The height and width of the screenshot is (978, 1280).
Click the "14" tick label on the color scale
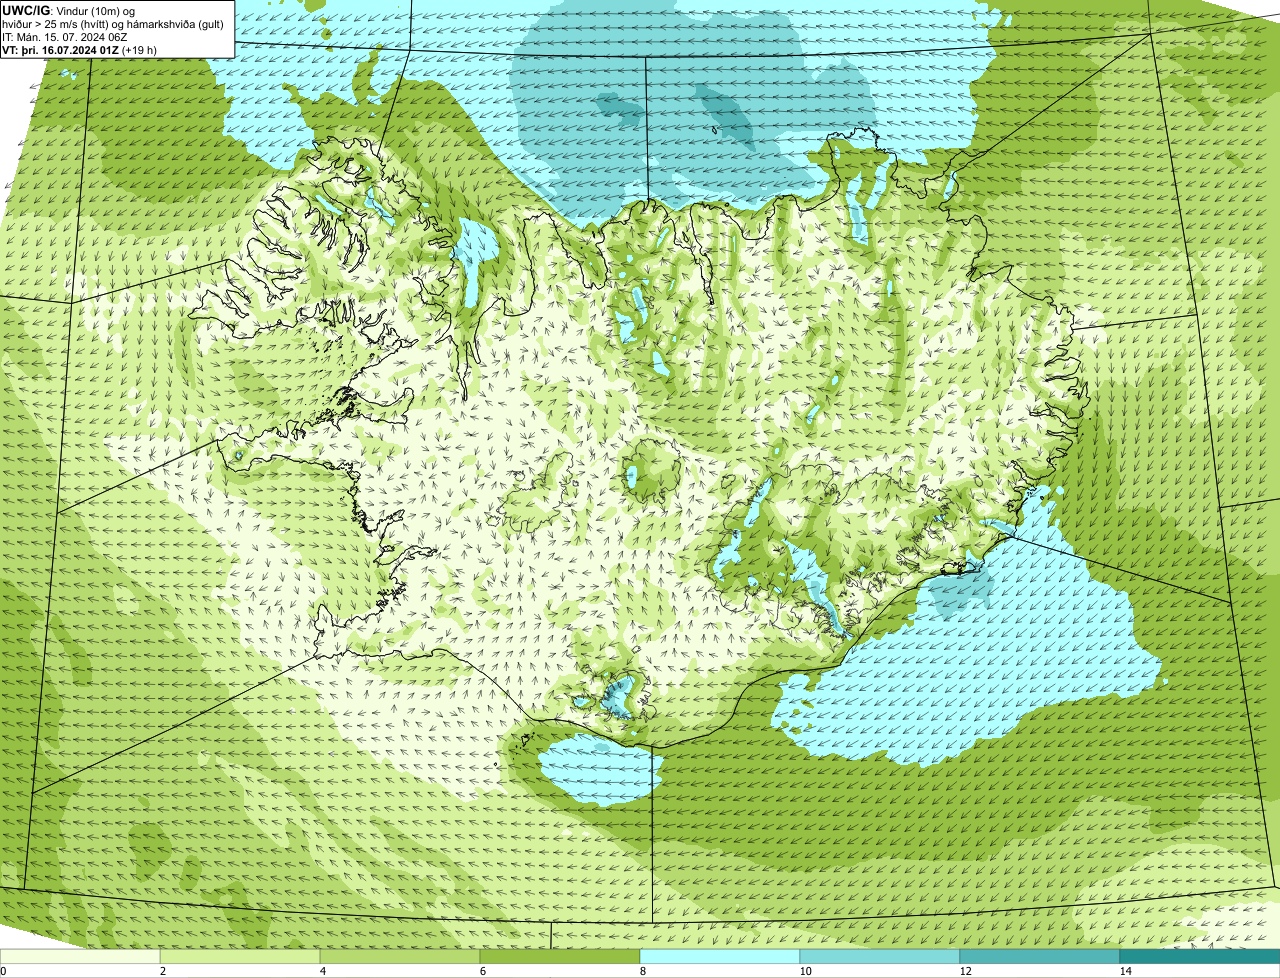click(x=1126, y=971)
